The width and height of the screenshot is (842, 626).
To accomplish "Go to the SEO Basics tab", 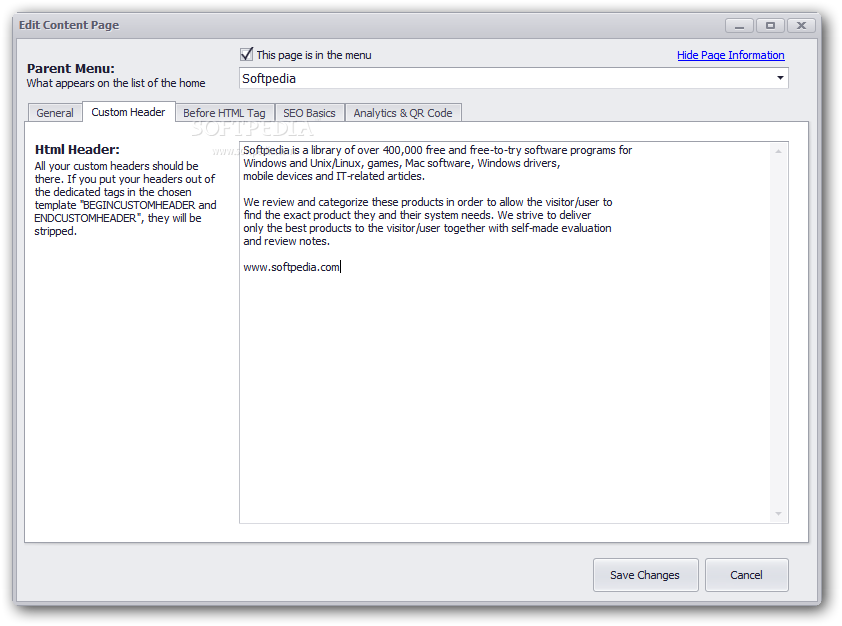I will [309, 113].
